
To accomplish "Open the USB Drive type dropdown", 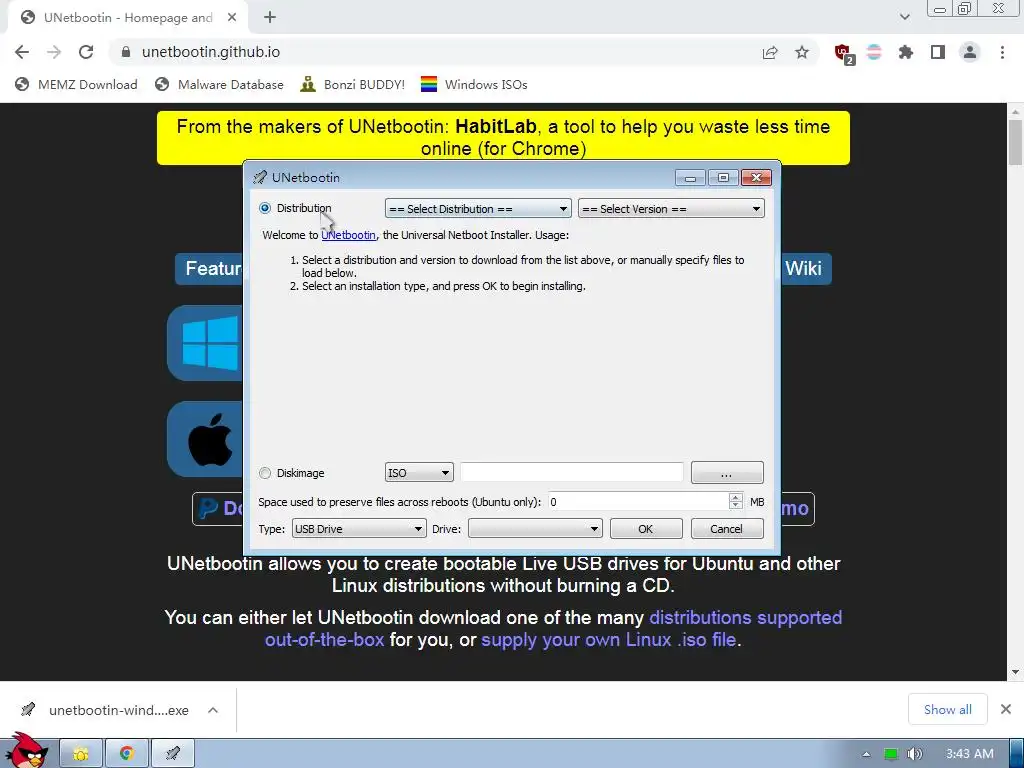I will point(359,529).
